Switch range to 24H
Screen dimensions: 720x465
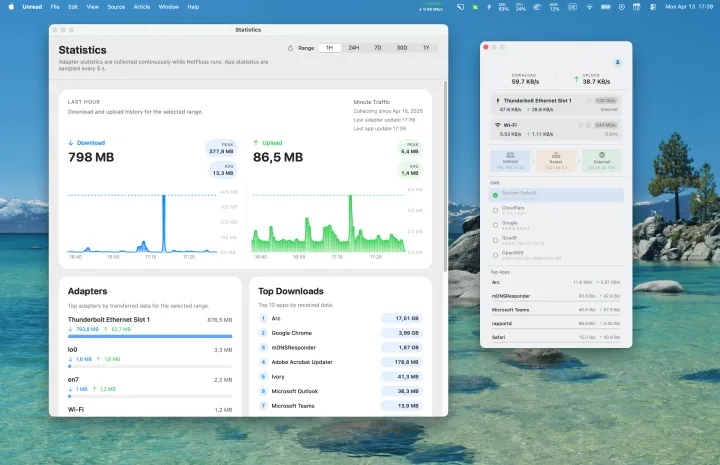point(354,48)
